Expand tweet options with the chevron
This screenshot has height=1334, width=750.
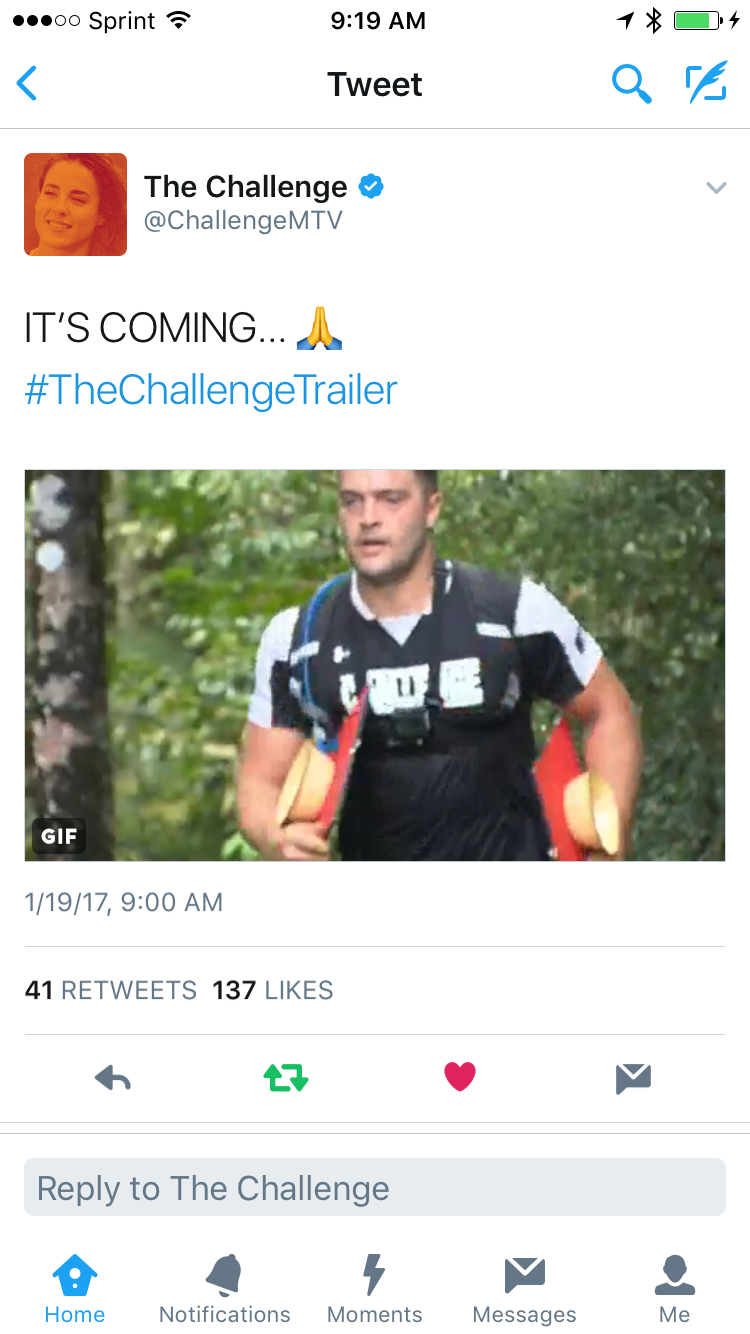[x=715, y=187]
